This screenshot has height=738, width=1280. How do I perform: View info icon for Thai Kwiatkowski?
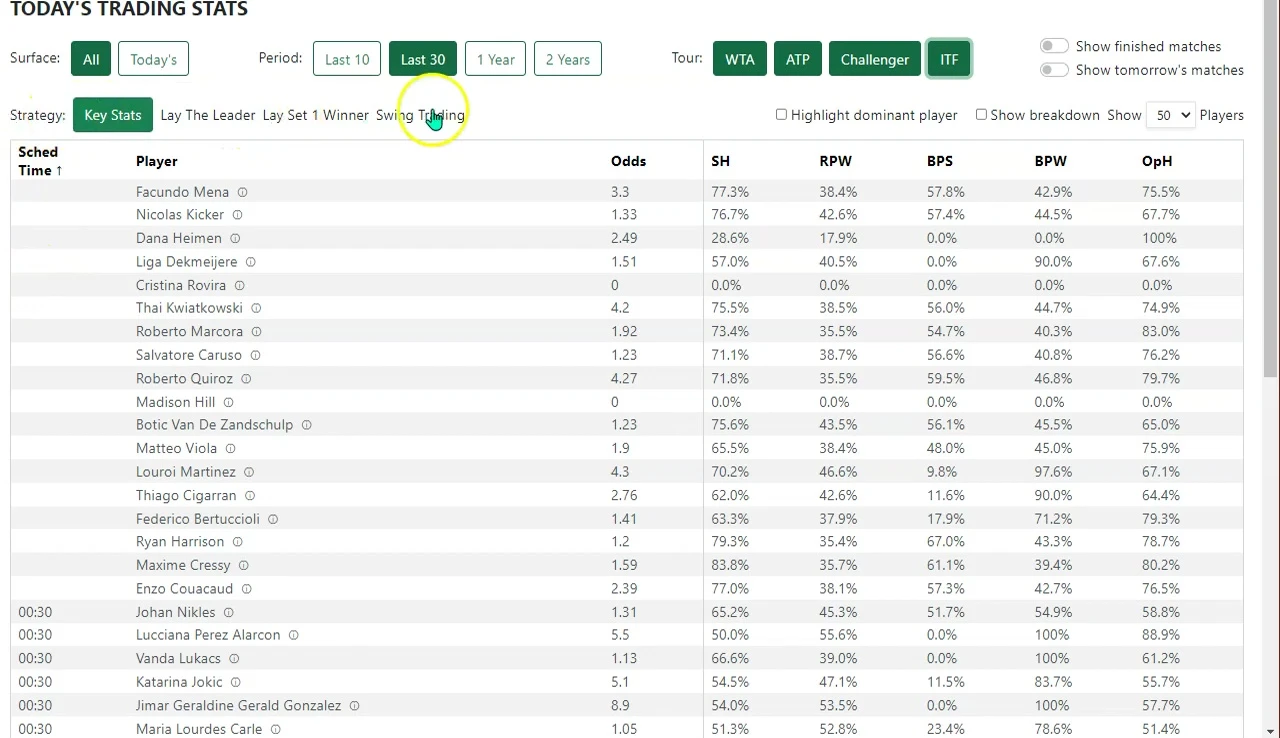(x=256, y=308)
